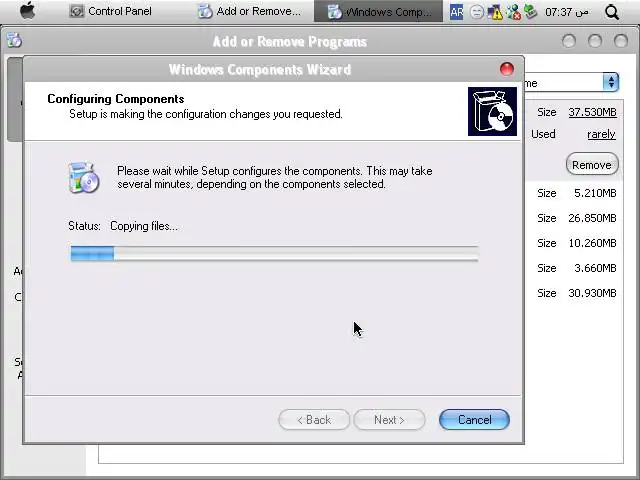Cancel the component configuration
This screenshot has height=480, width=640.
point(474,420)
